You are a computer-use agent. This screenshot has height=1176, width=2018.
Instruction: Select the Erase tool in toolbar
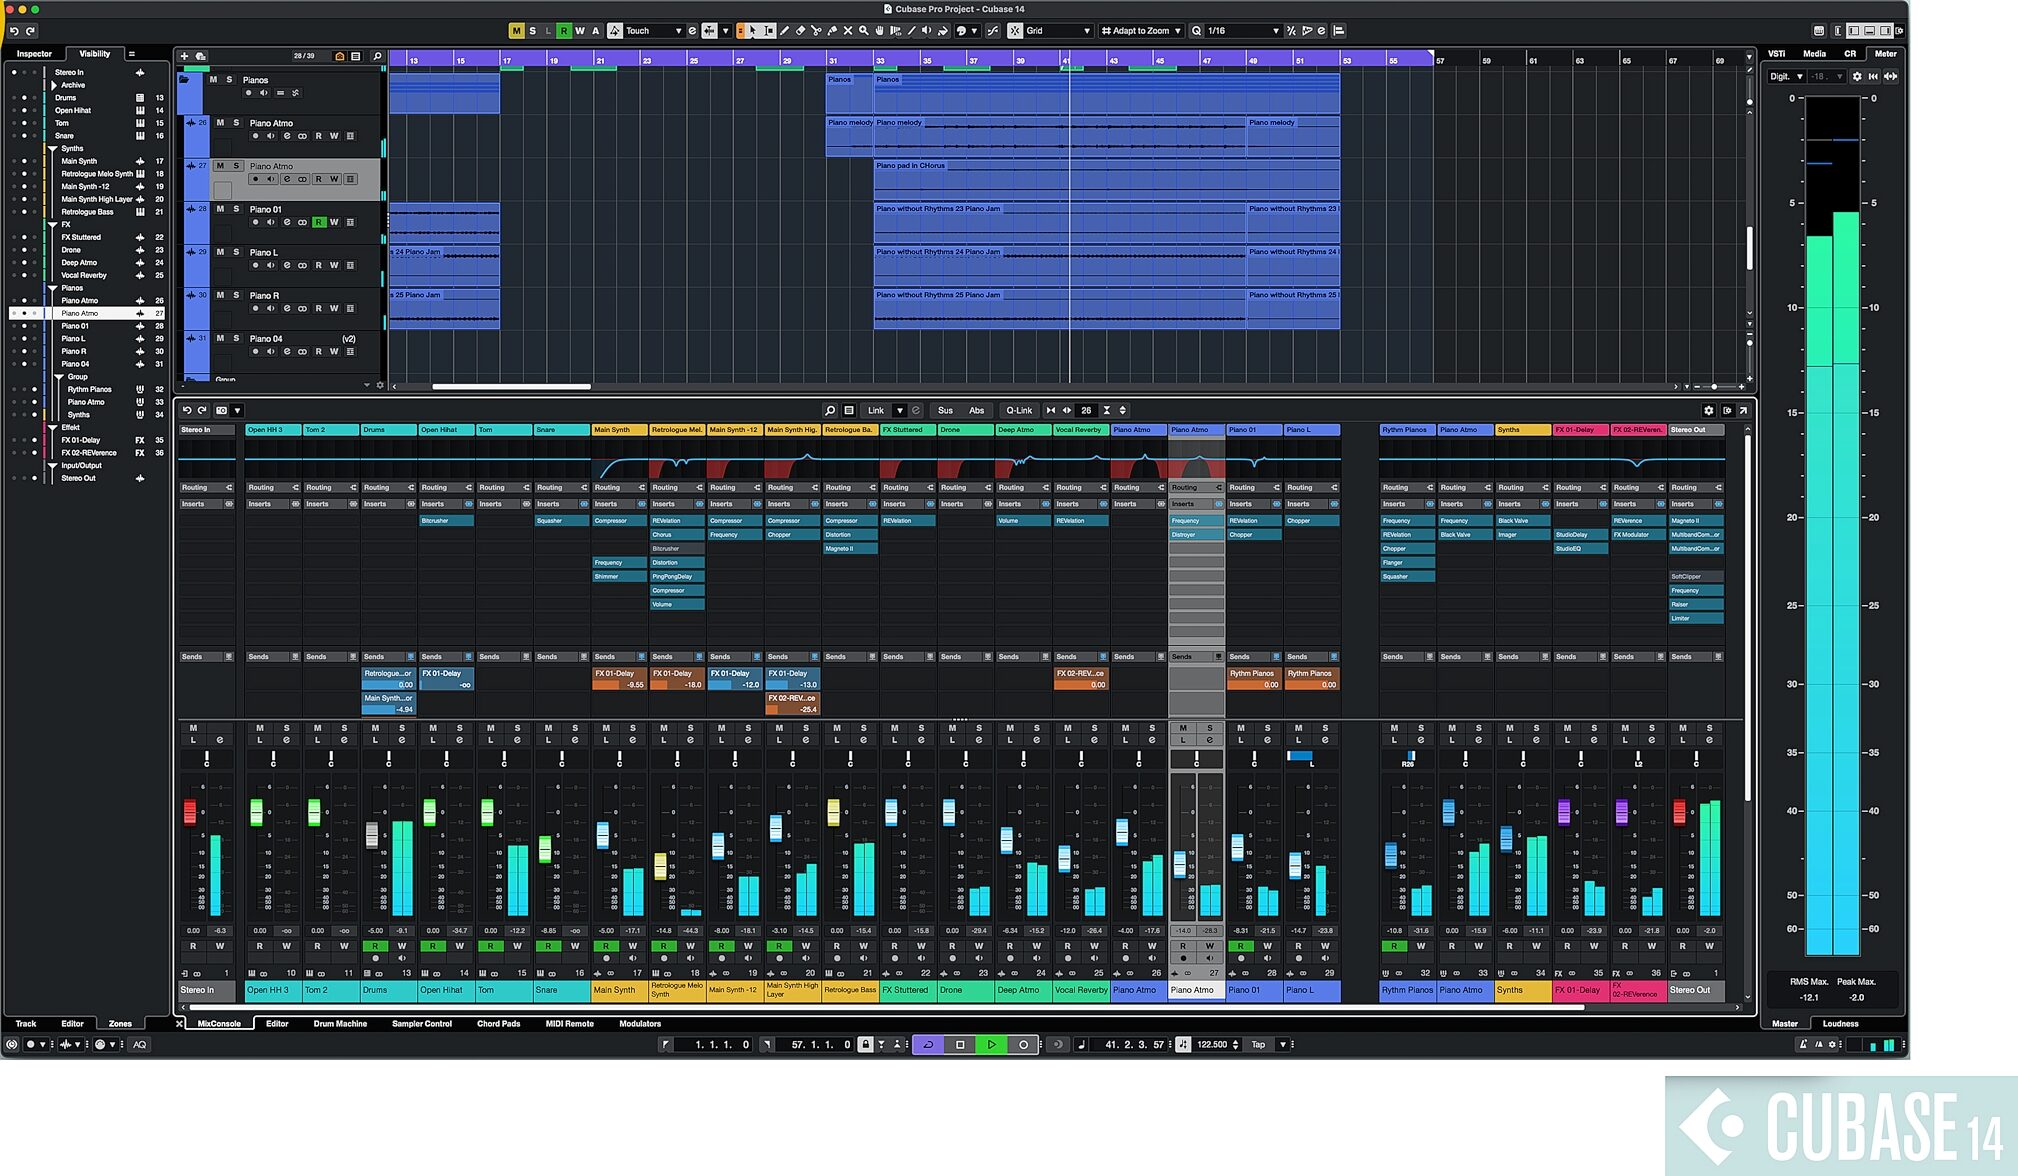[x=800, y=31]
